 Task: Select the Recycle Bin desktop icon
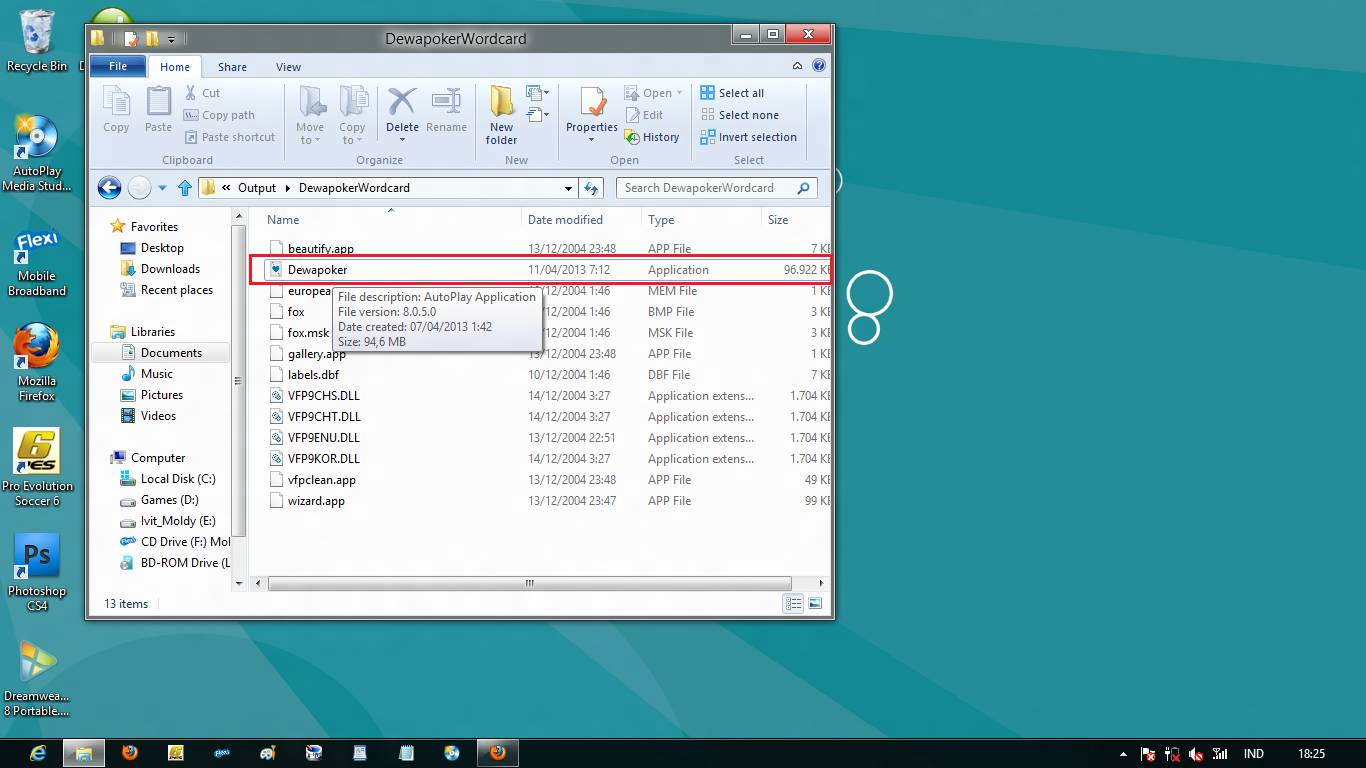coord(37,41)
